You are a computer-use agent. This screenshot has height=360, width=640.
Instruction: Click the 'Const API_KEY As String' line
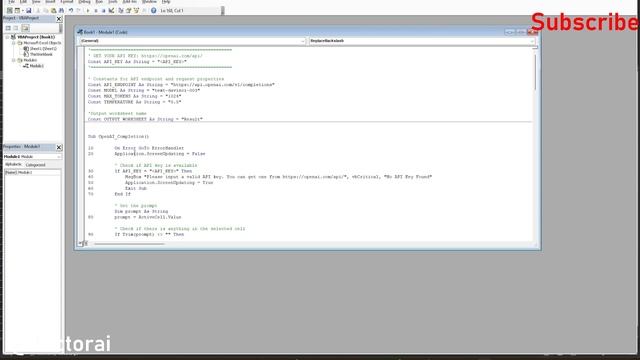[x=137, y=62]
